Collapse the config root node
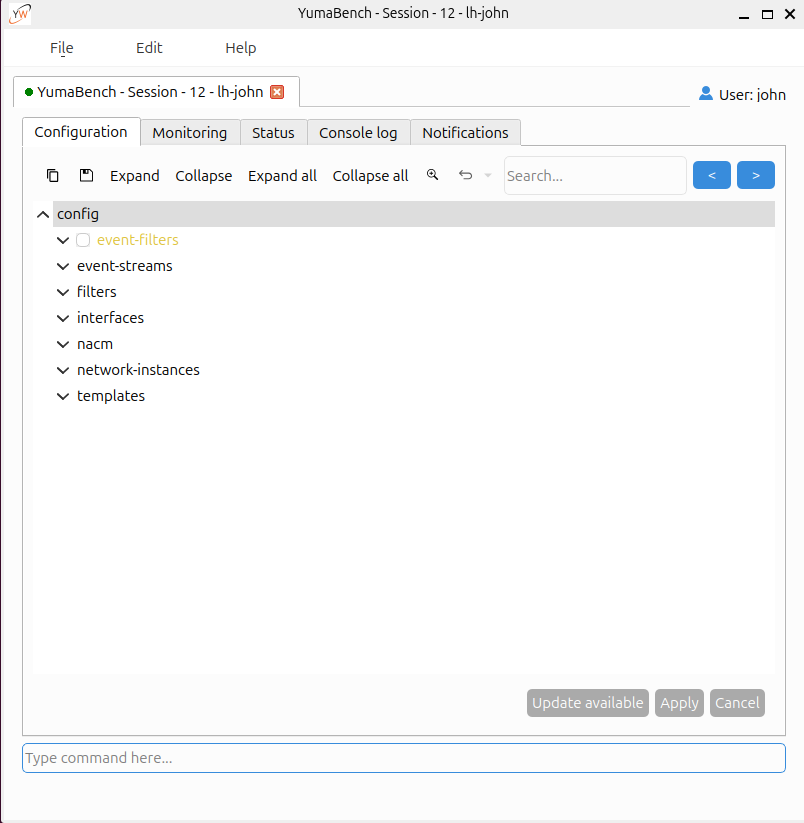Image resolution: width=804 pixels, height=823 pixels. point(43,214)
